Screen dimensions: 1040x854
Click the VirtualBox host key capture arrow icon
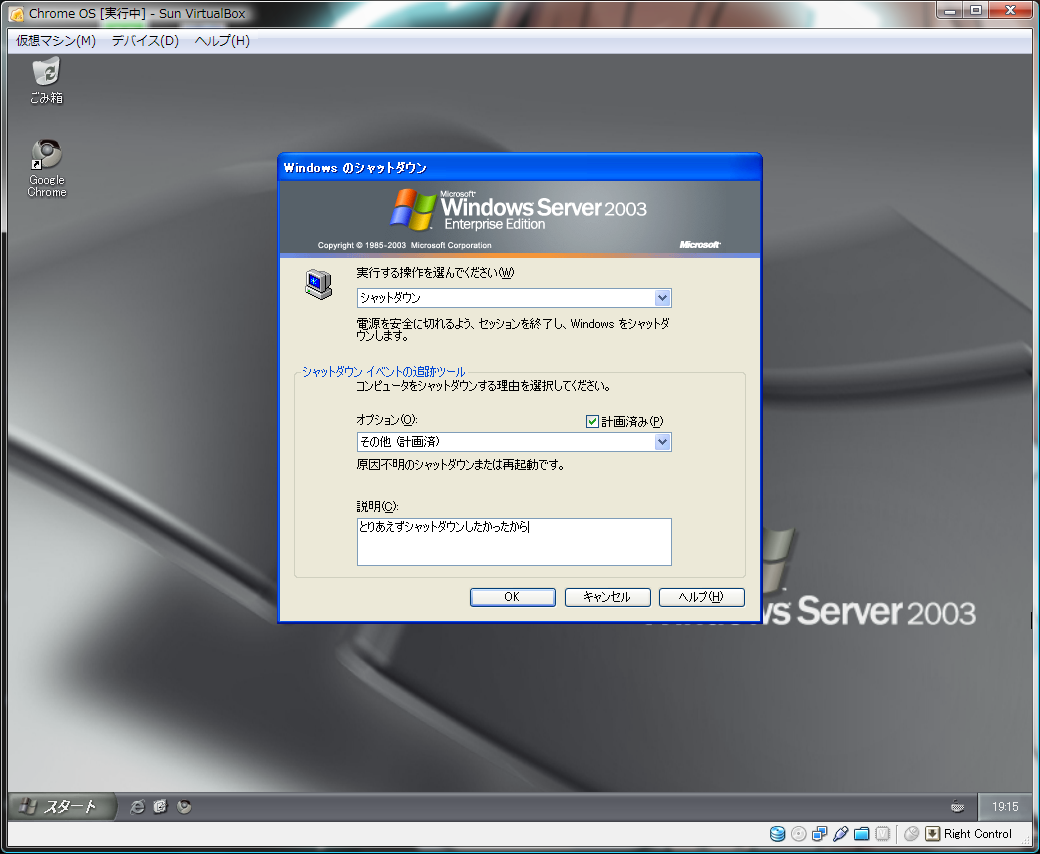[933, 833]
